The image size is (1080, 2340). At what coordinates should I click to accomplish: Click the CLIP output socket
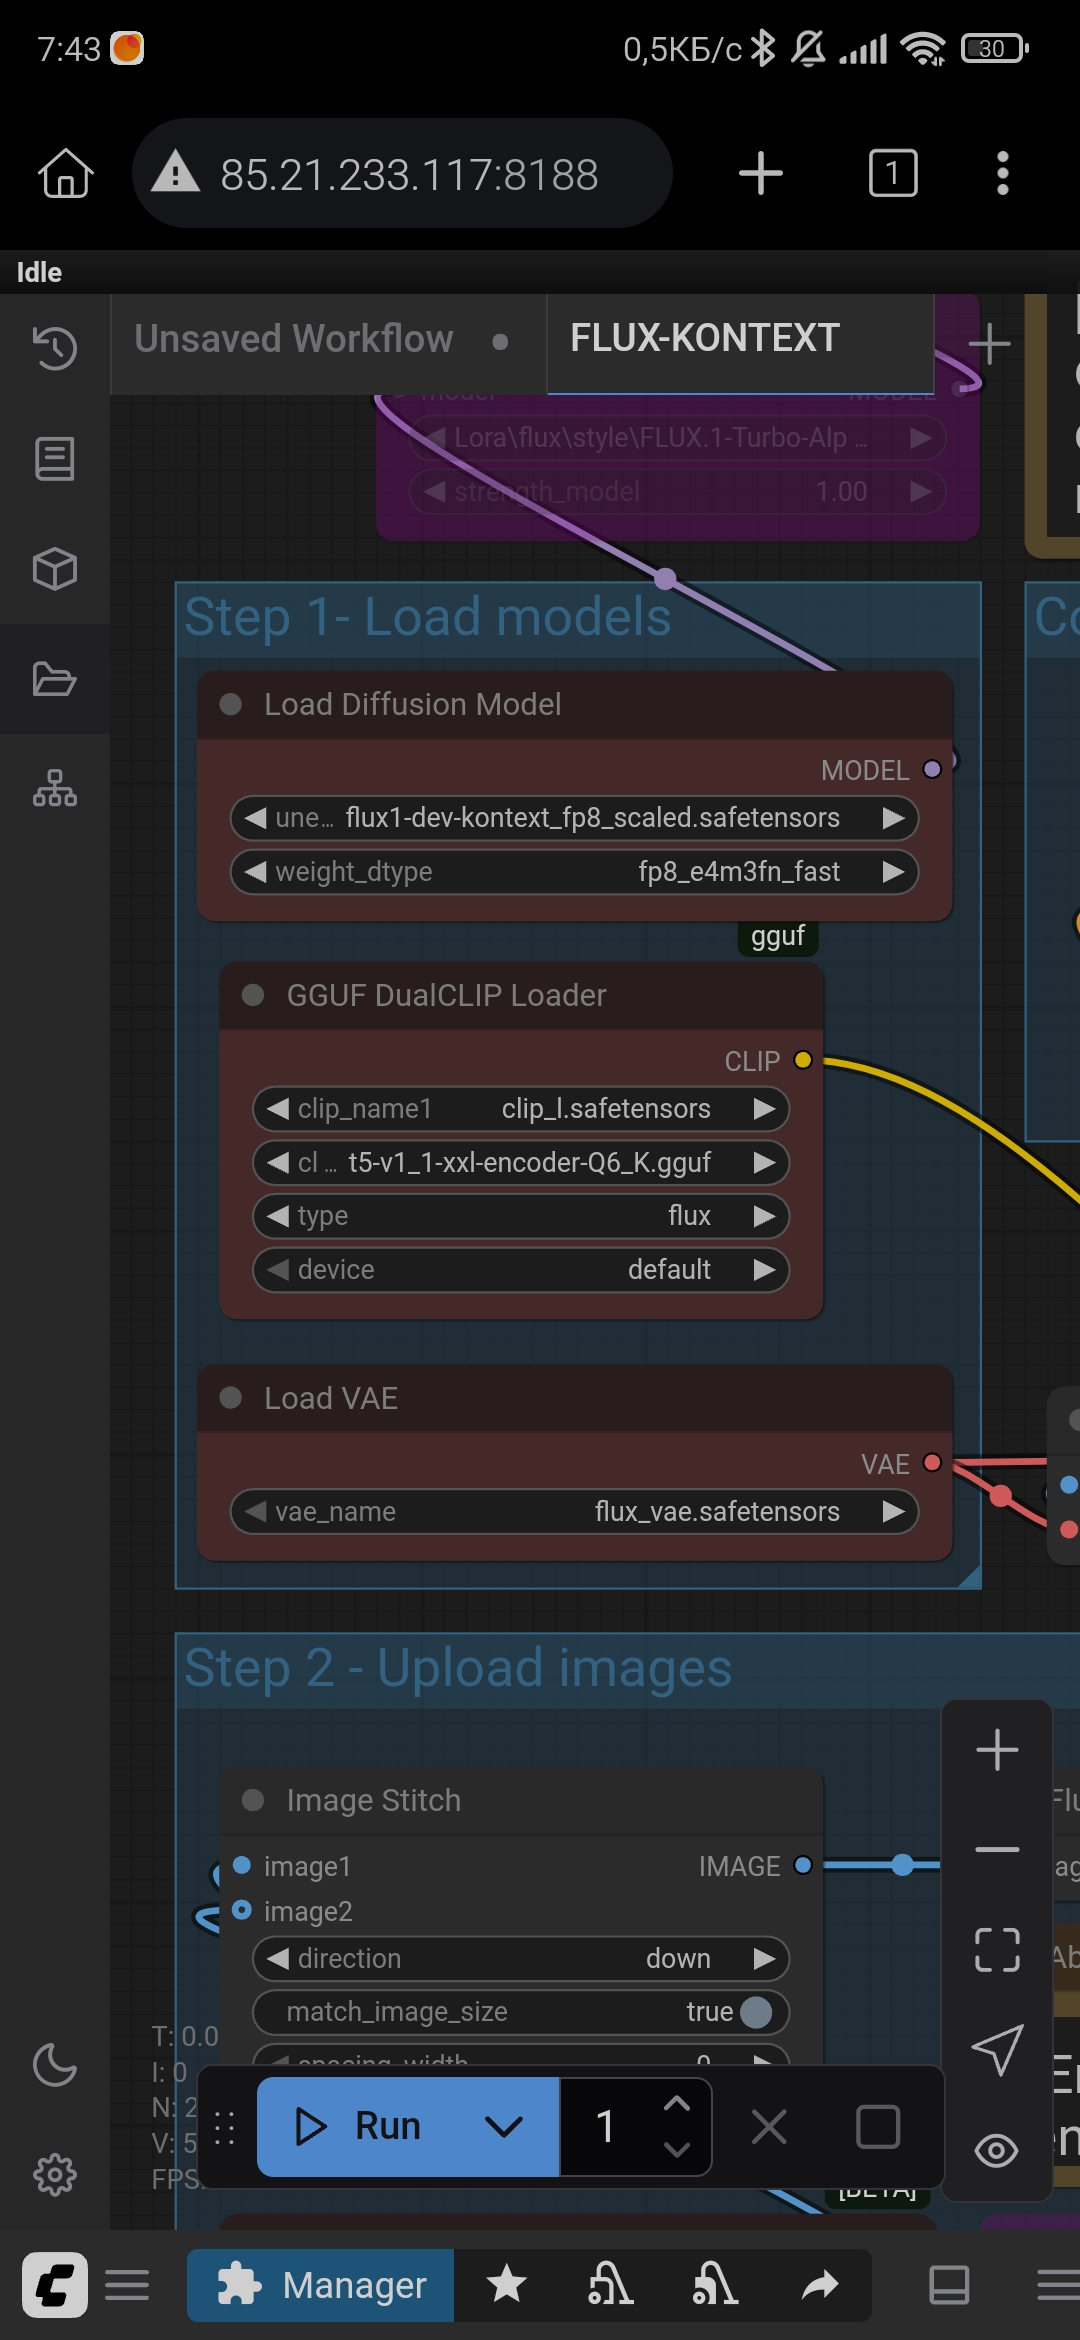pos(803,1060)
